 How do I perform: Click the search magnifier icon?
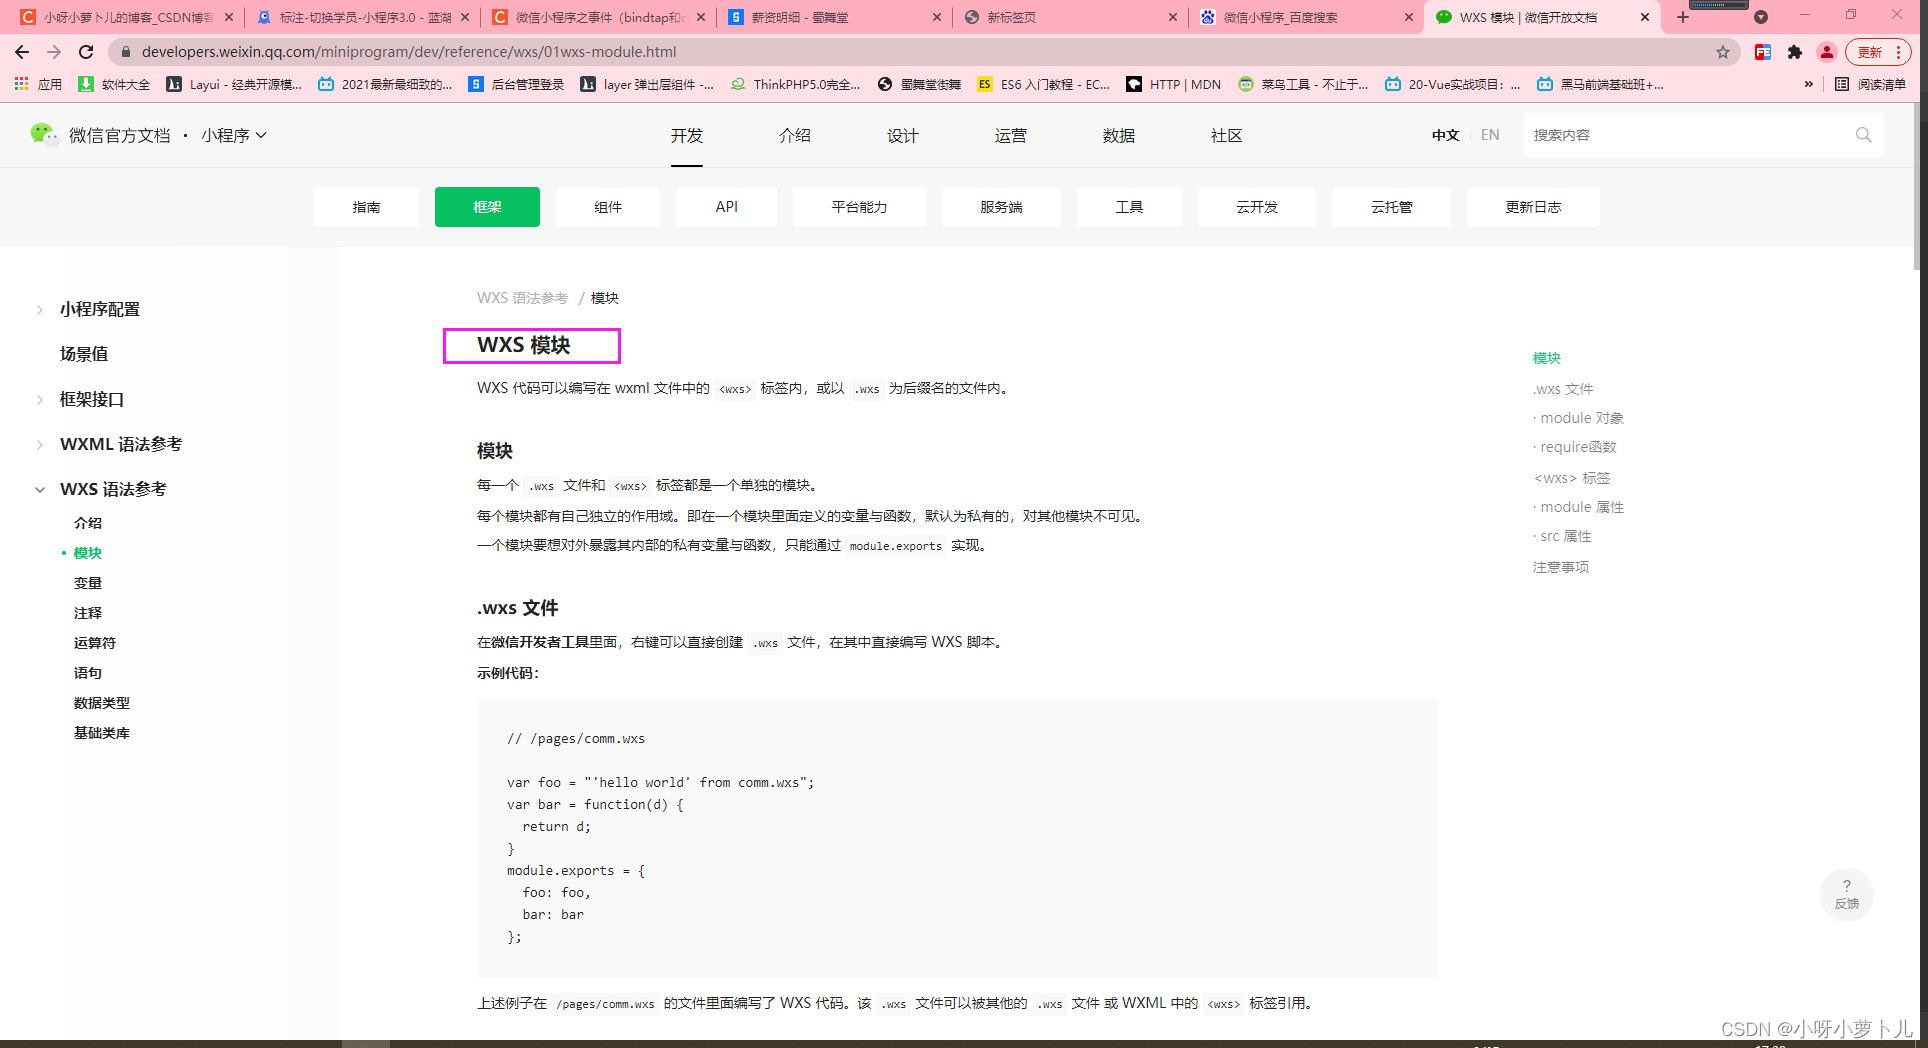1863,135
